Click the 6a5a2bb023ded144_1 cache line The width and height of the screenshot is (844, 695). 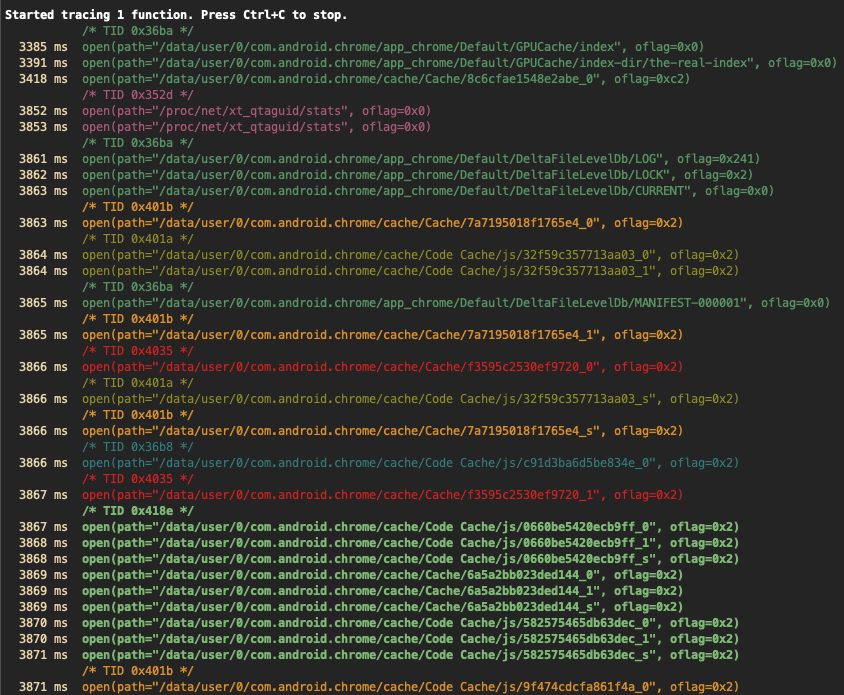tap(382, 591)
